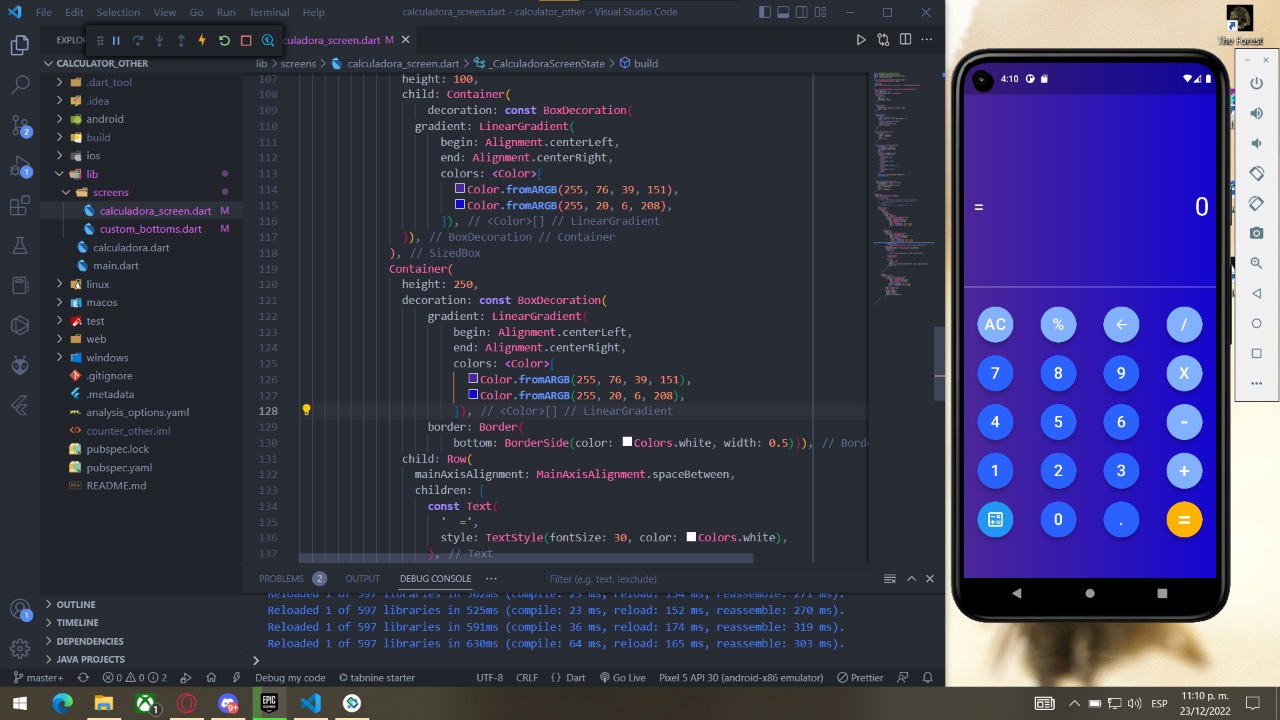Restart the Flutter app with green restart icon
This screenshot has width=1280, height=720.
pos(224,40)
